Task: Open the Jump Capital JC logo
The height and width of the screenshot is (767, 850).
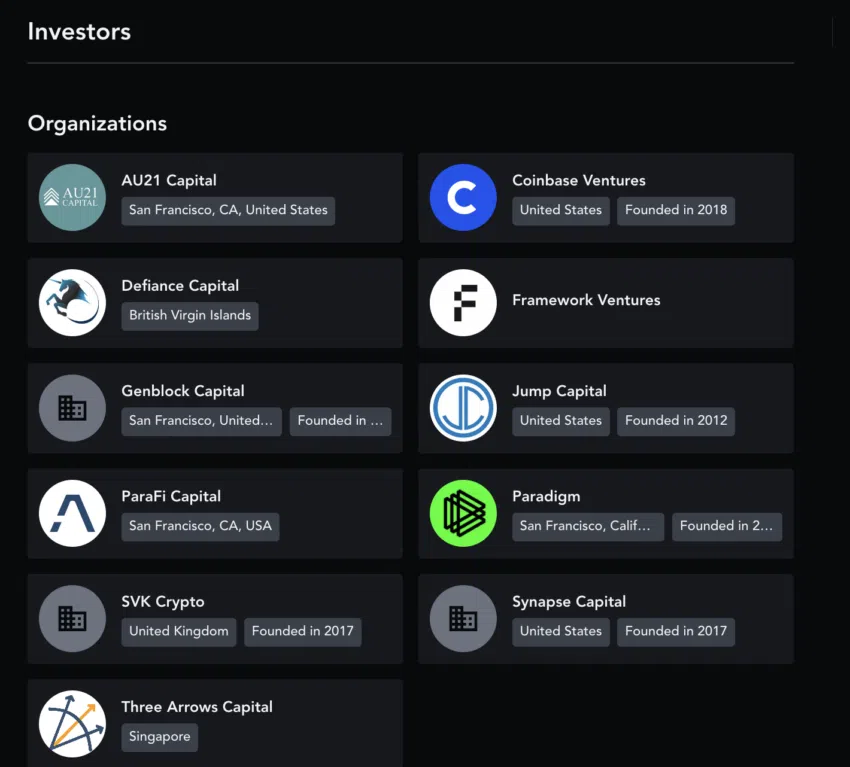Action: 463,408
